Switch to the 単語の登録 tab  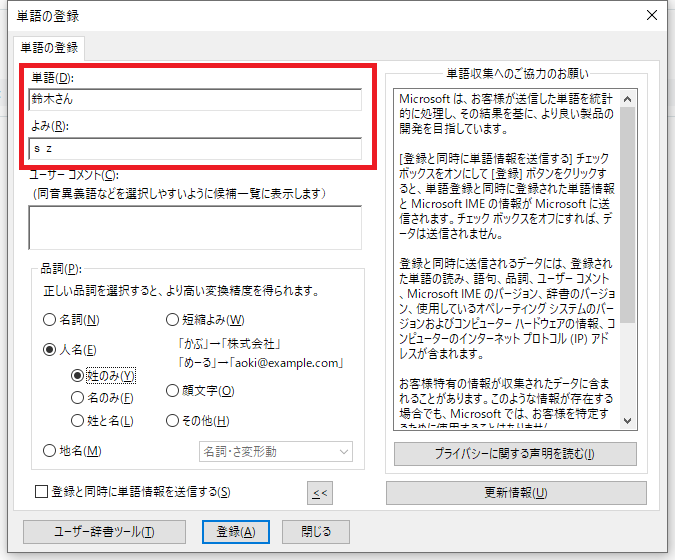point(49,48)
